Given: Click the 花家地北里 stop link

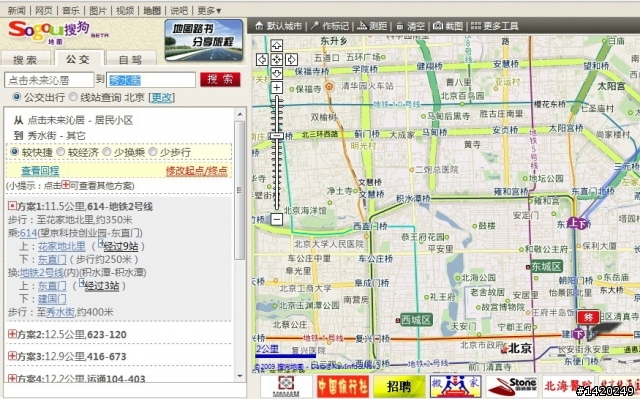Looking at the screenshot, I should (62, 246).
